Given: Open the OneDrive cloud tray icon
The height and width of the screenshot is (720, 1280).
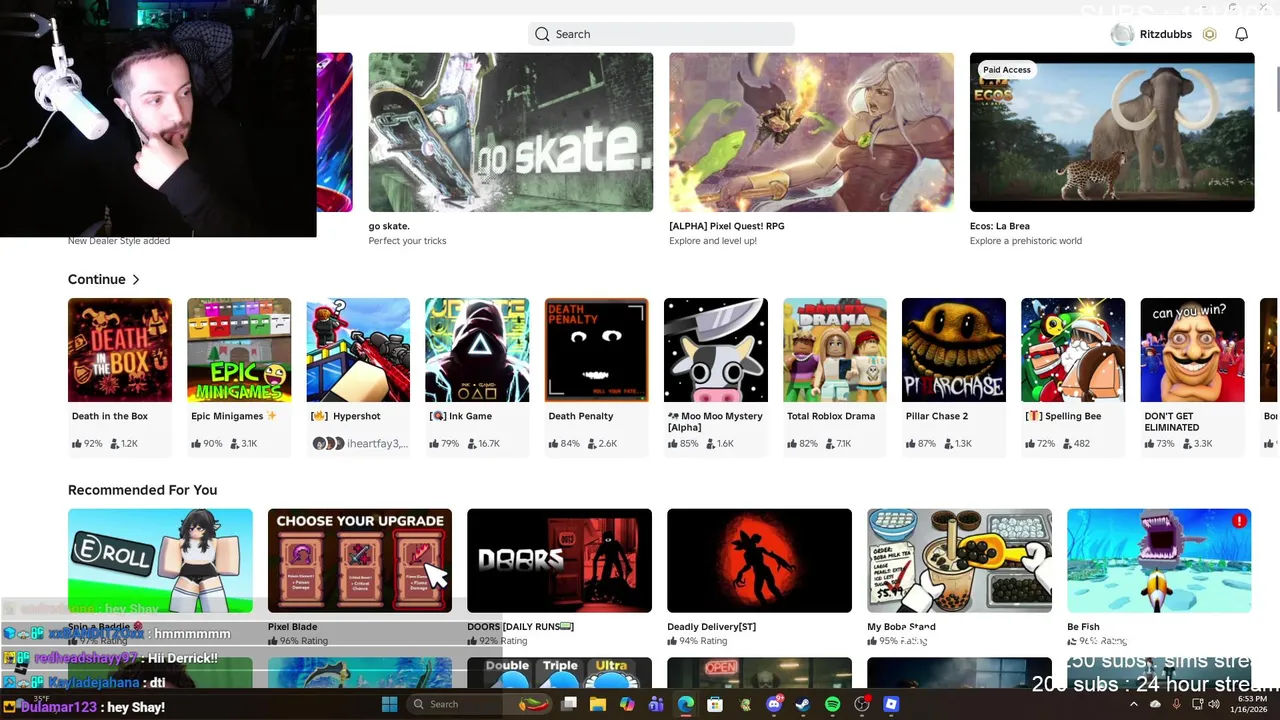Looking at the screenshot, I should pyautogui.click(x=1155, y=704).
